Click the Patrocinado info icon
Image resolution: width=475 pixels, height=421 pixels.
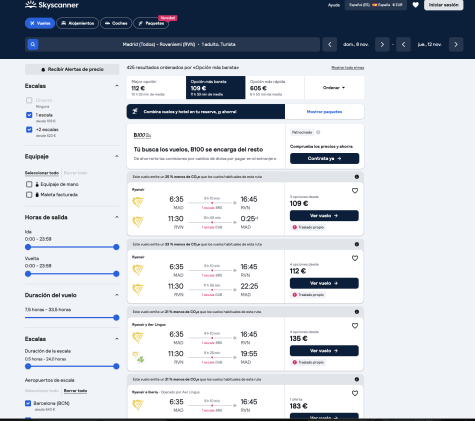pos(318,132)
